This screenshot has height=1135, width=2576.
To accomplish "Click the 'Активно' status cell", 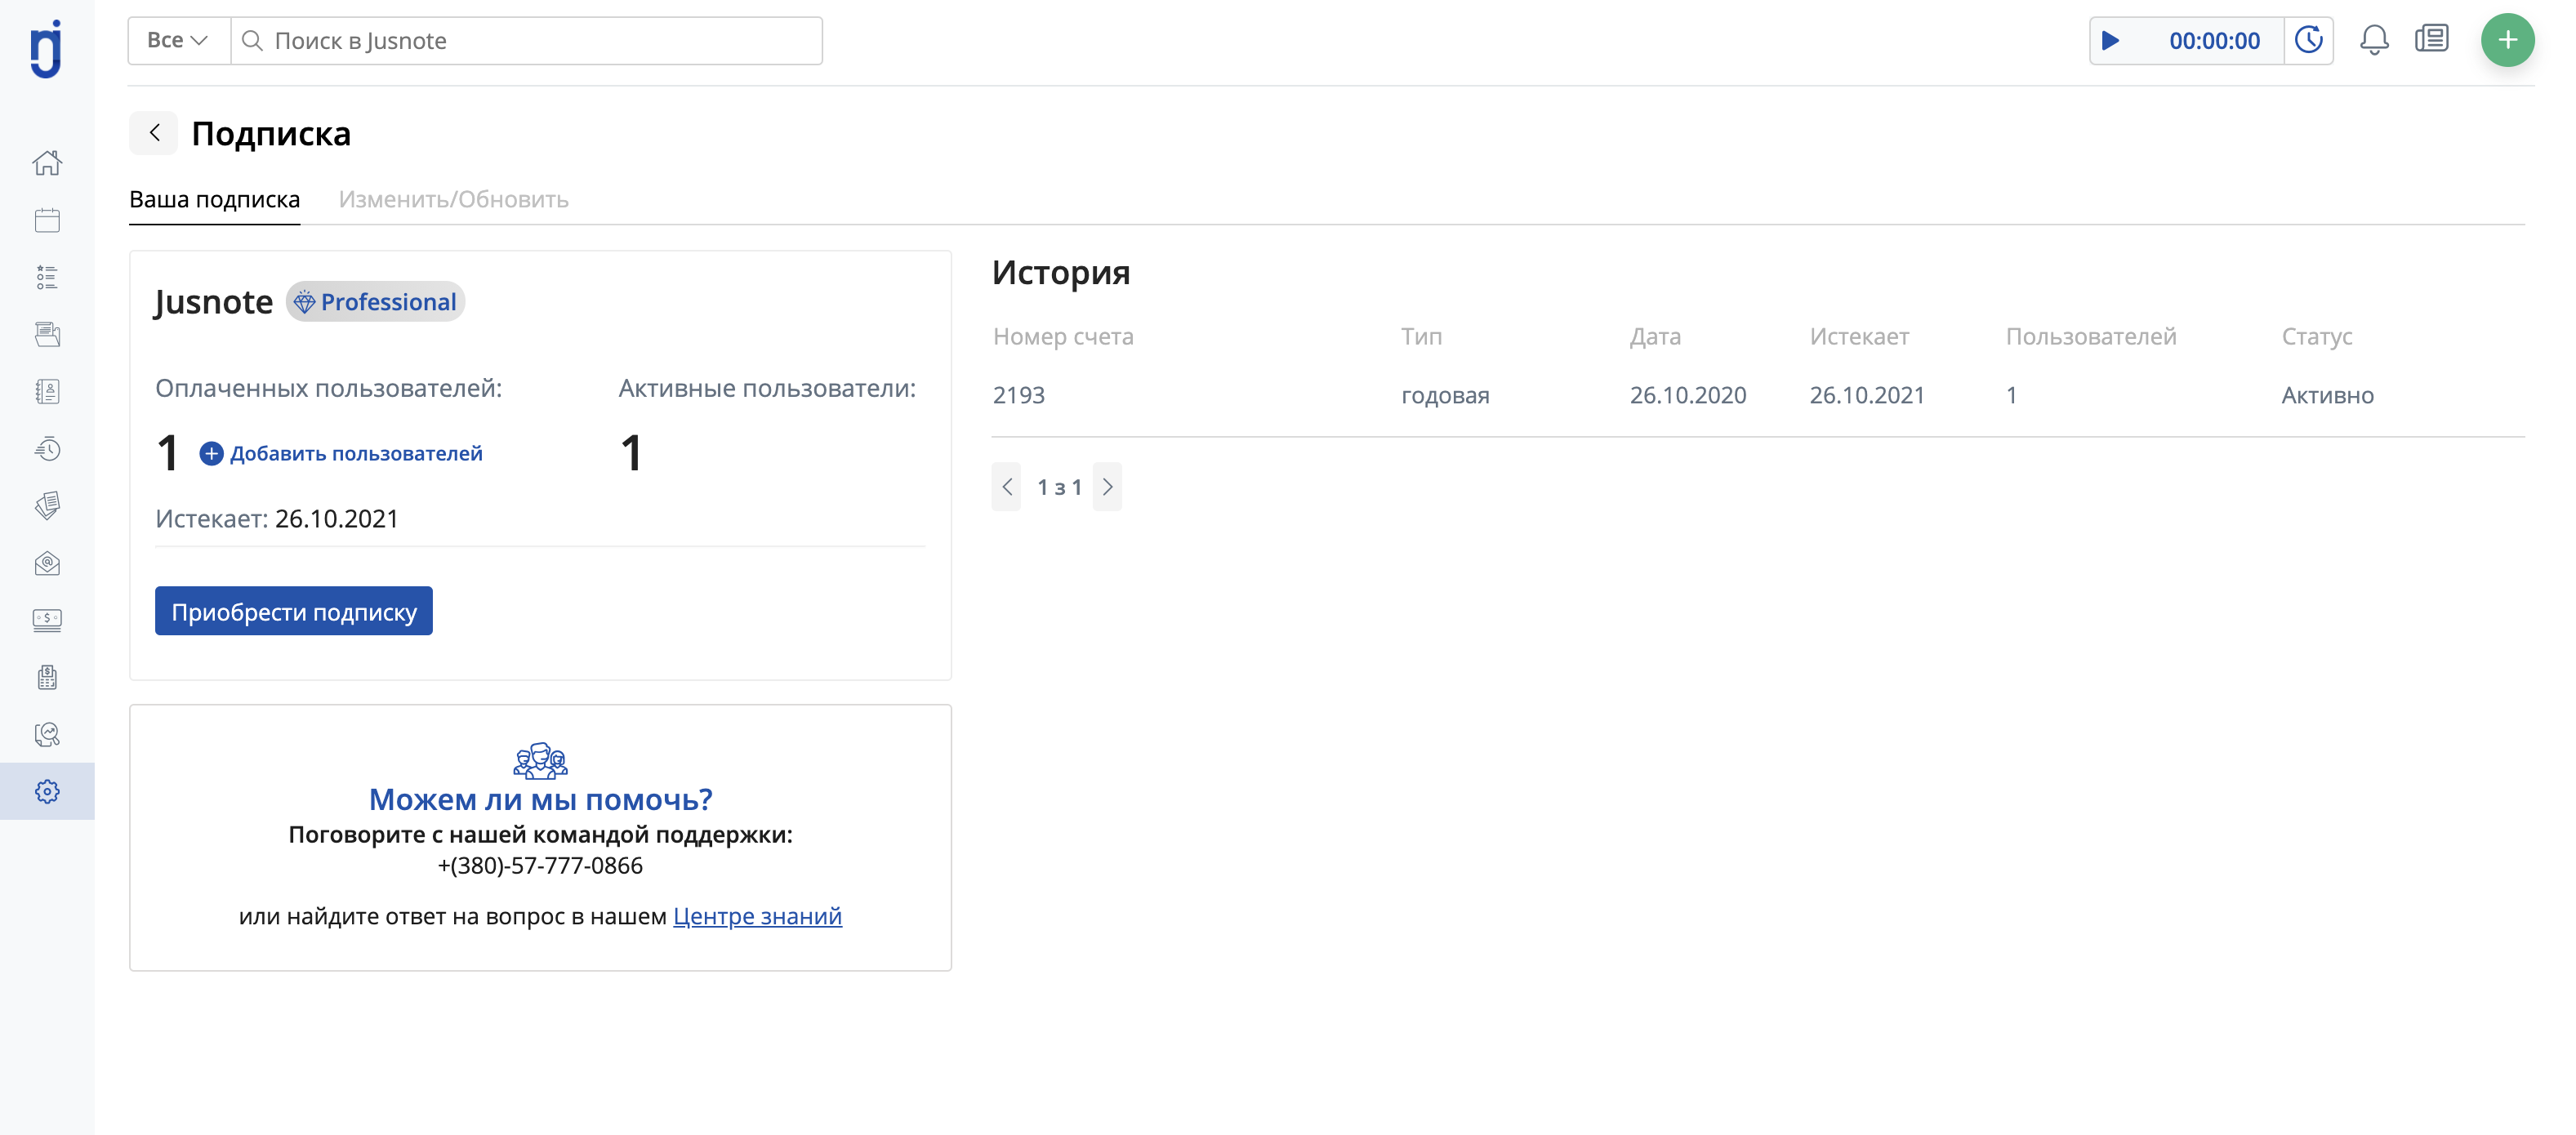I will pyautogui.click(x=2327, y=395).
